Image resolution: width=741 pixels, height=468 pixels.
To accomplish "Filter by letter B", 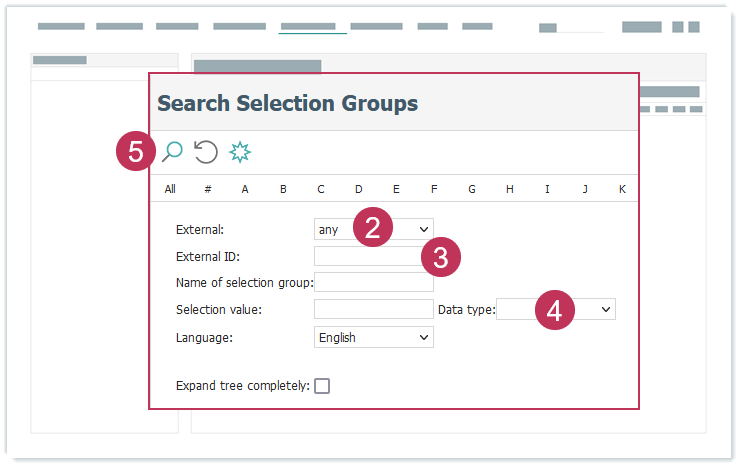I will point(283,189).
